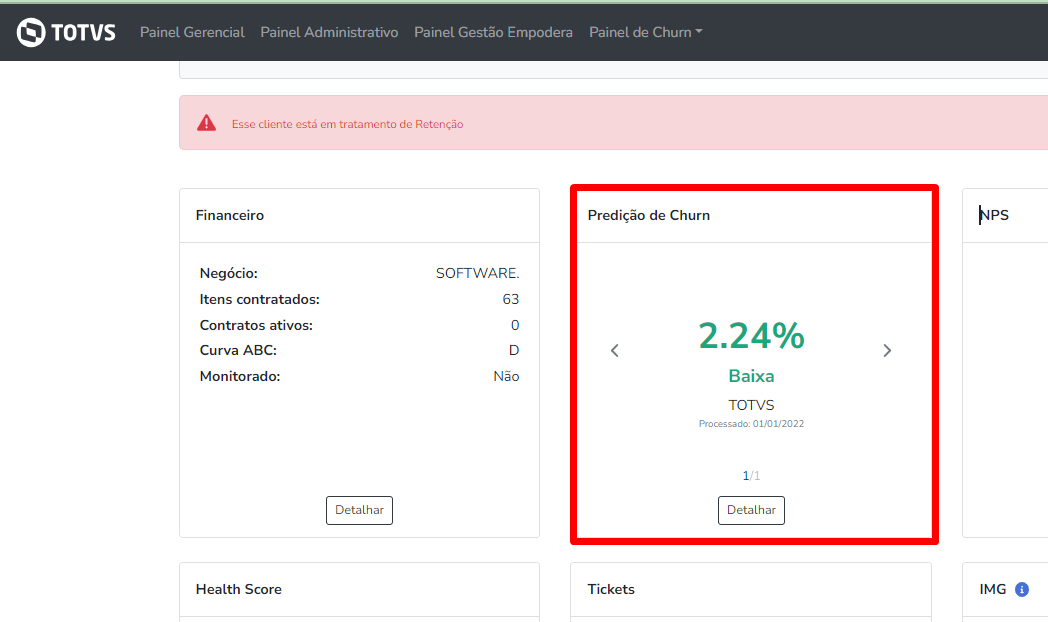Click the Predição de Churn card title

[649, 215]
